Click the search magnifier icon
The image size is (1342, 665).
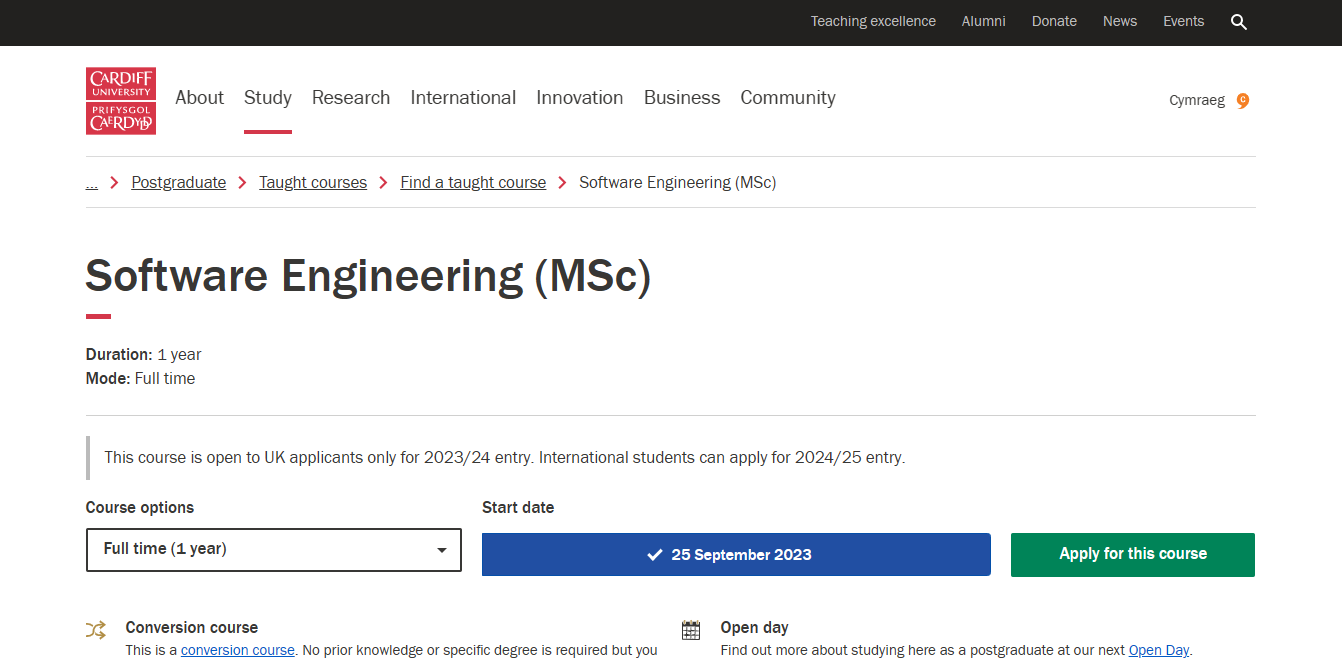pyautogui.click(x=1239, y=22)
